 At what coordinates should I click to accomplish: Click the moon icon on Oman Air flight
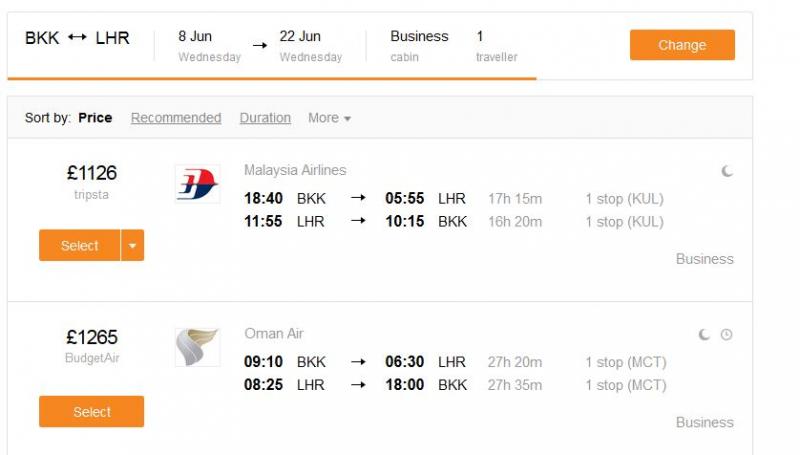coord(704,335)
